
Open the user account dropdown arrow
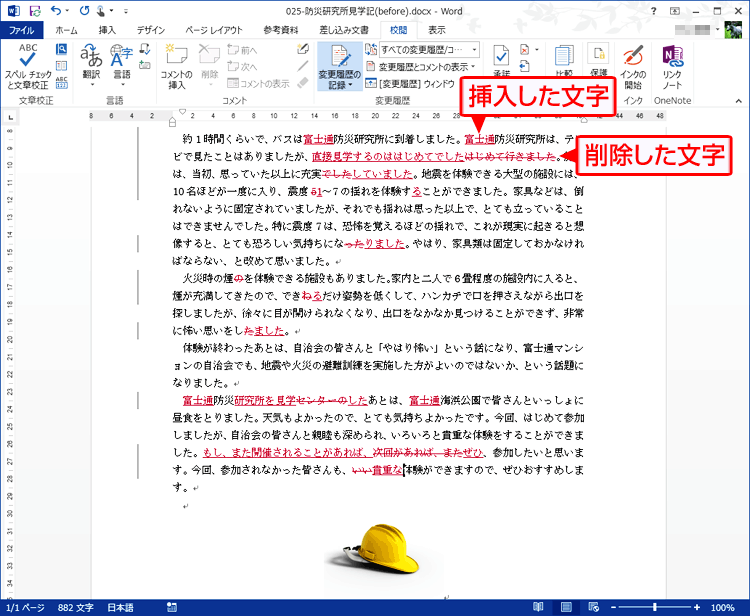717,30
